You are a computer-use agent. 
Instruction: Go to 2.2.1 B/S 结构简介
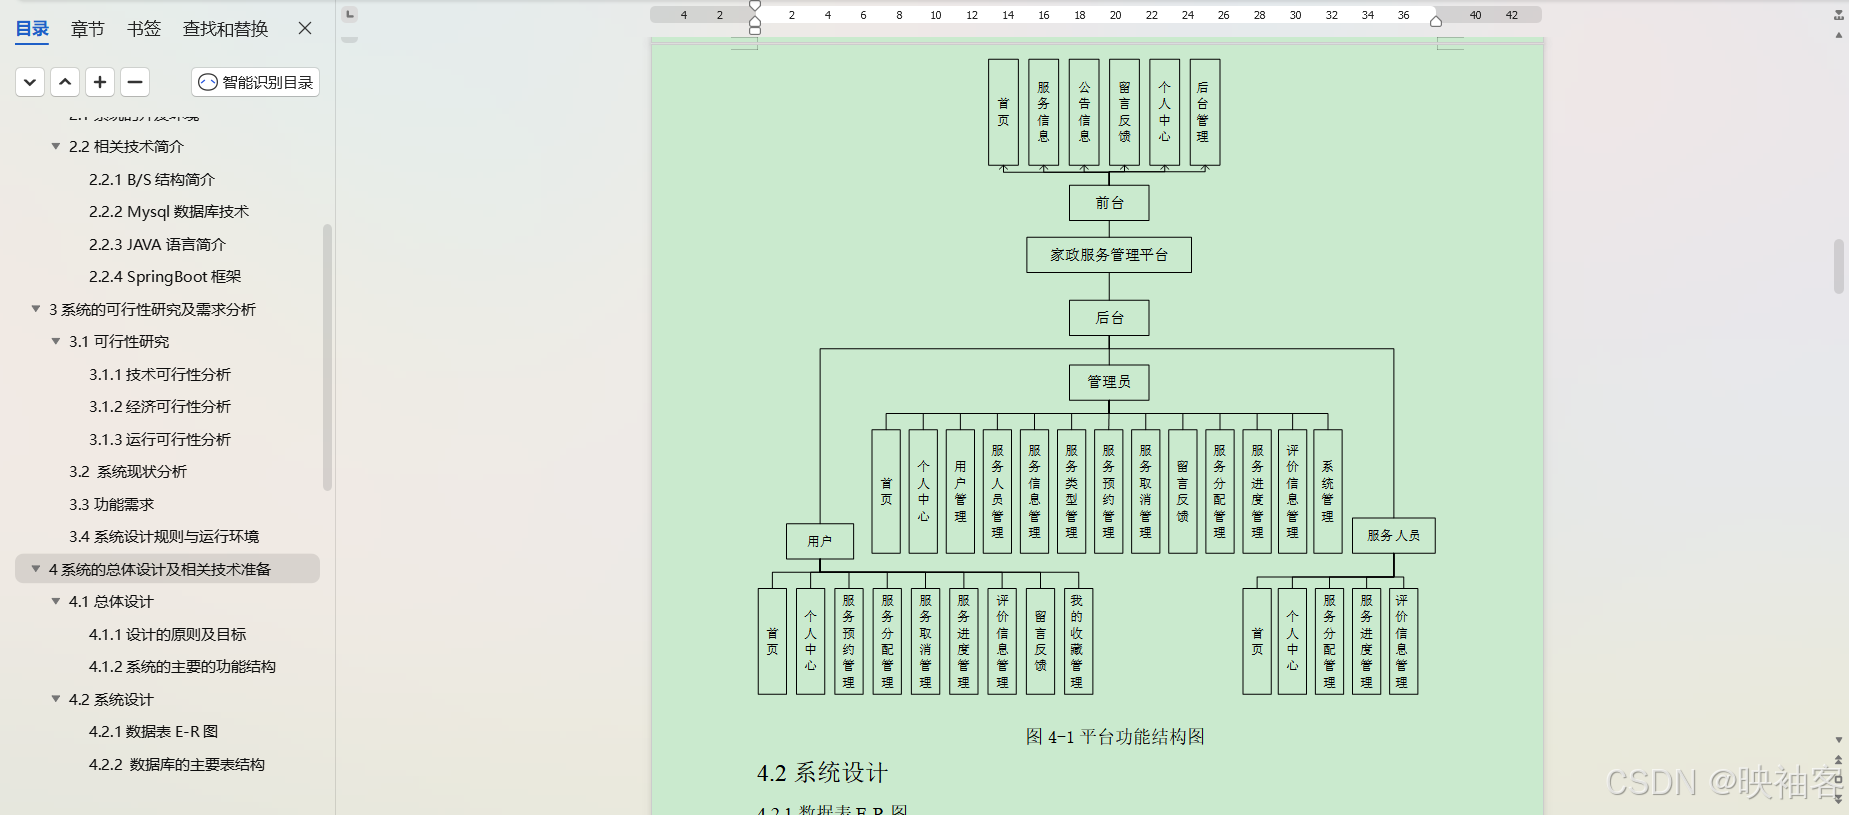click(152, 179)
